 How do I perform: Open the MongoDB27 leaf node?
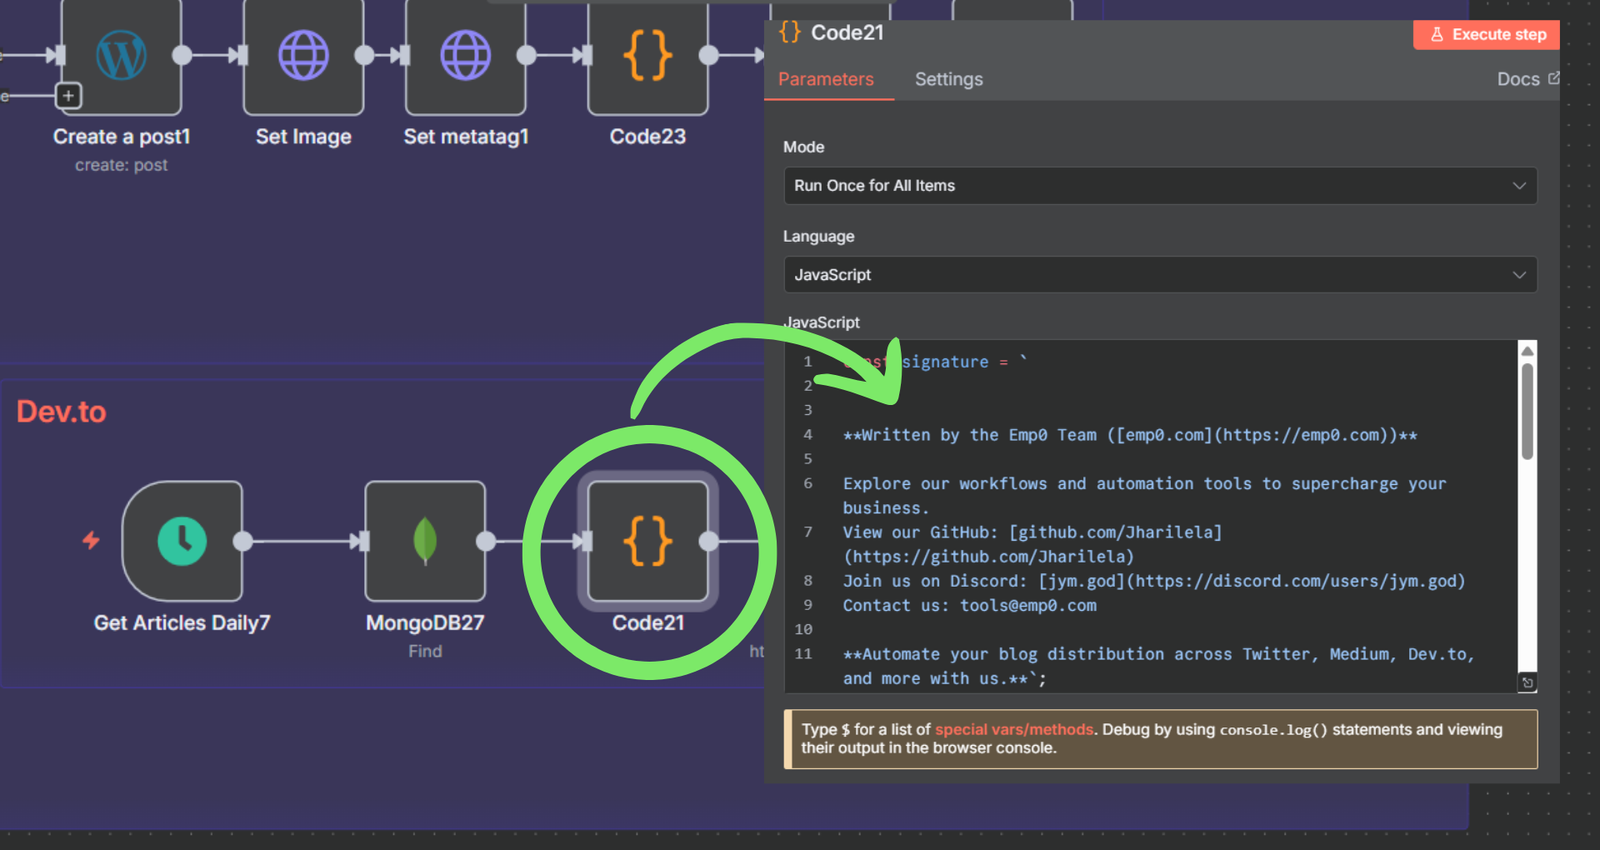[425, 541]
